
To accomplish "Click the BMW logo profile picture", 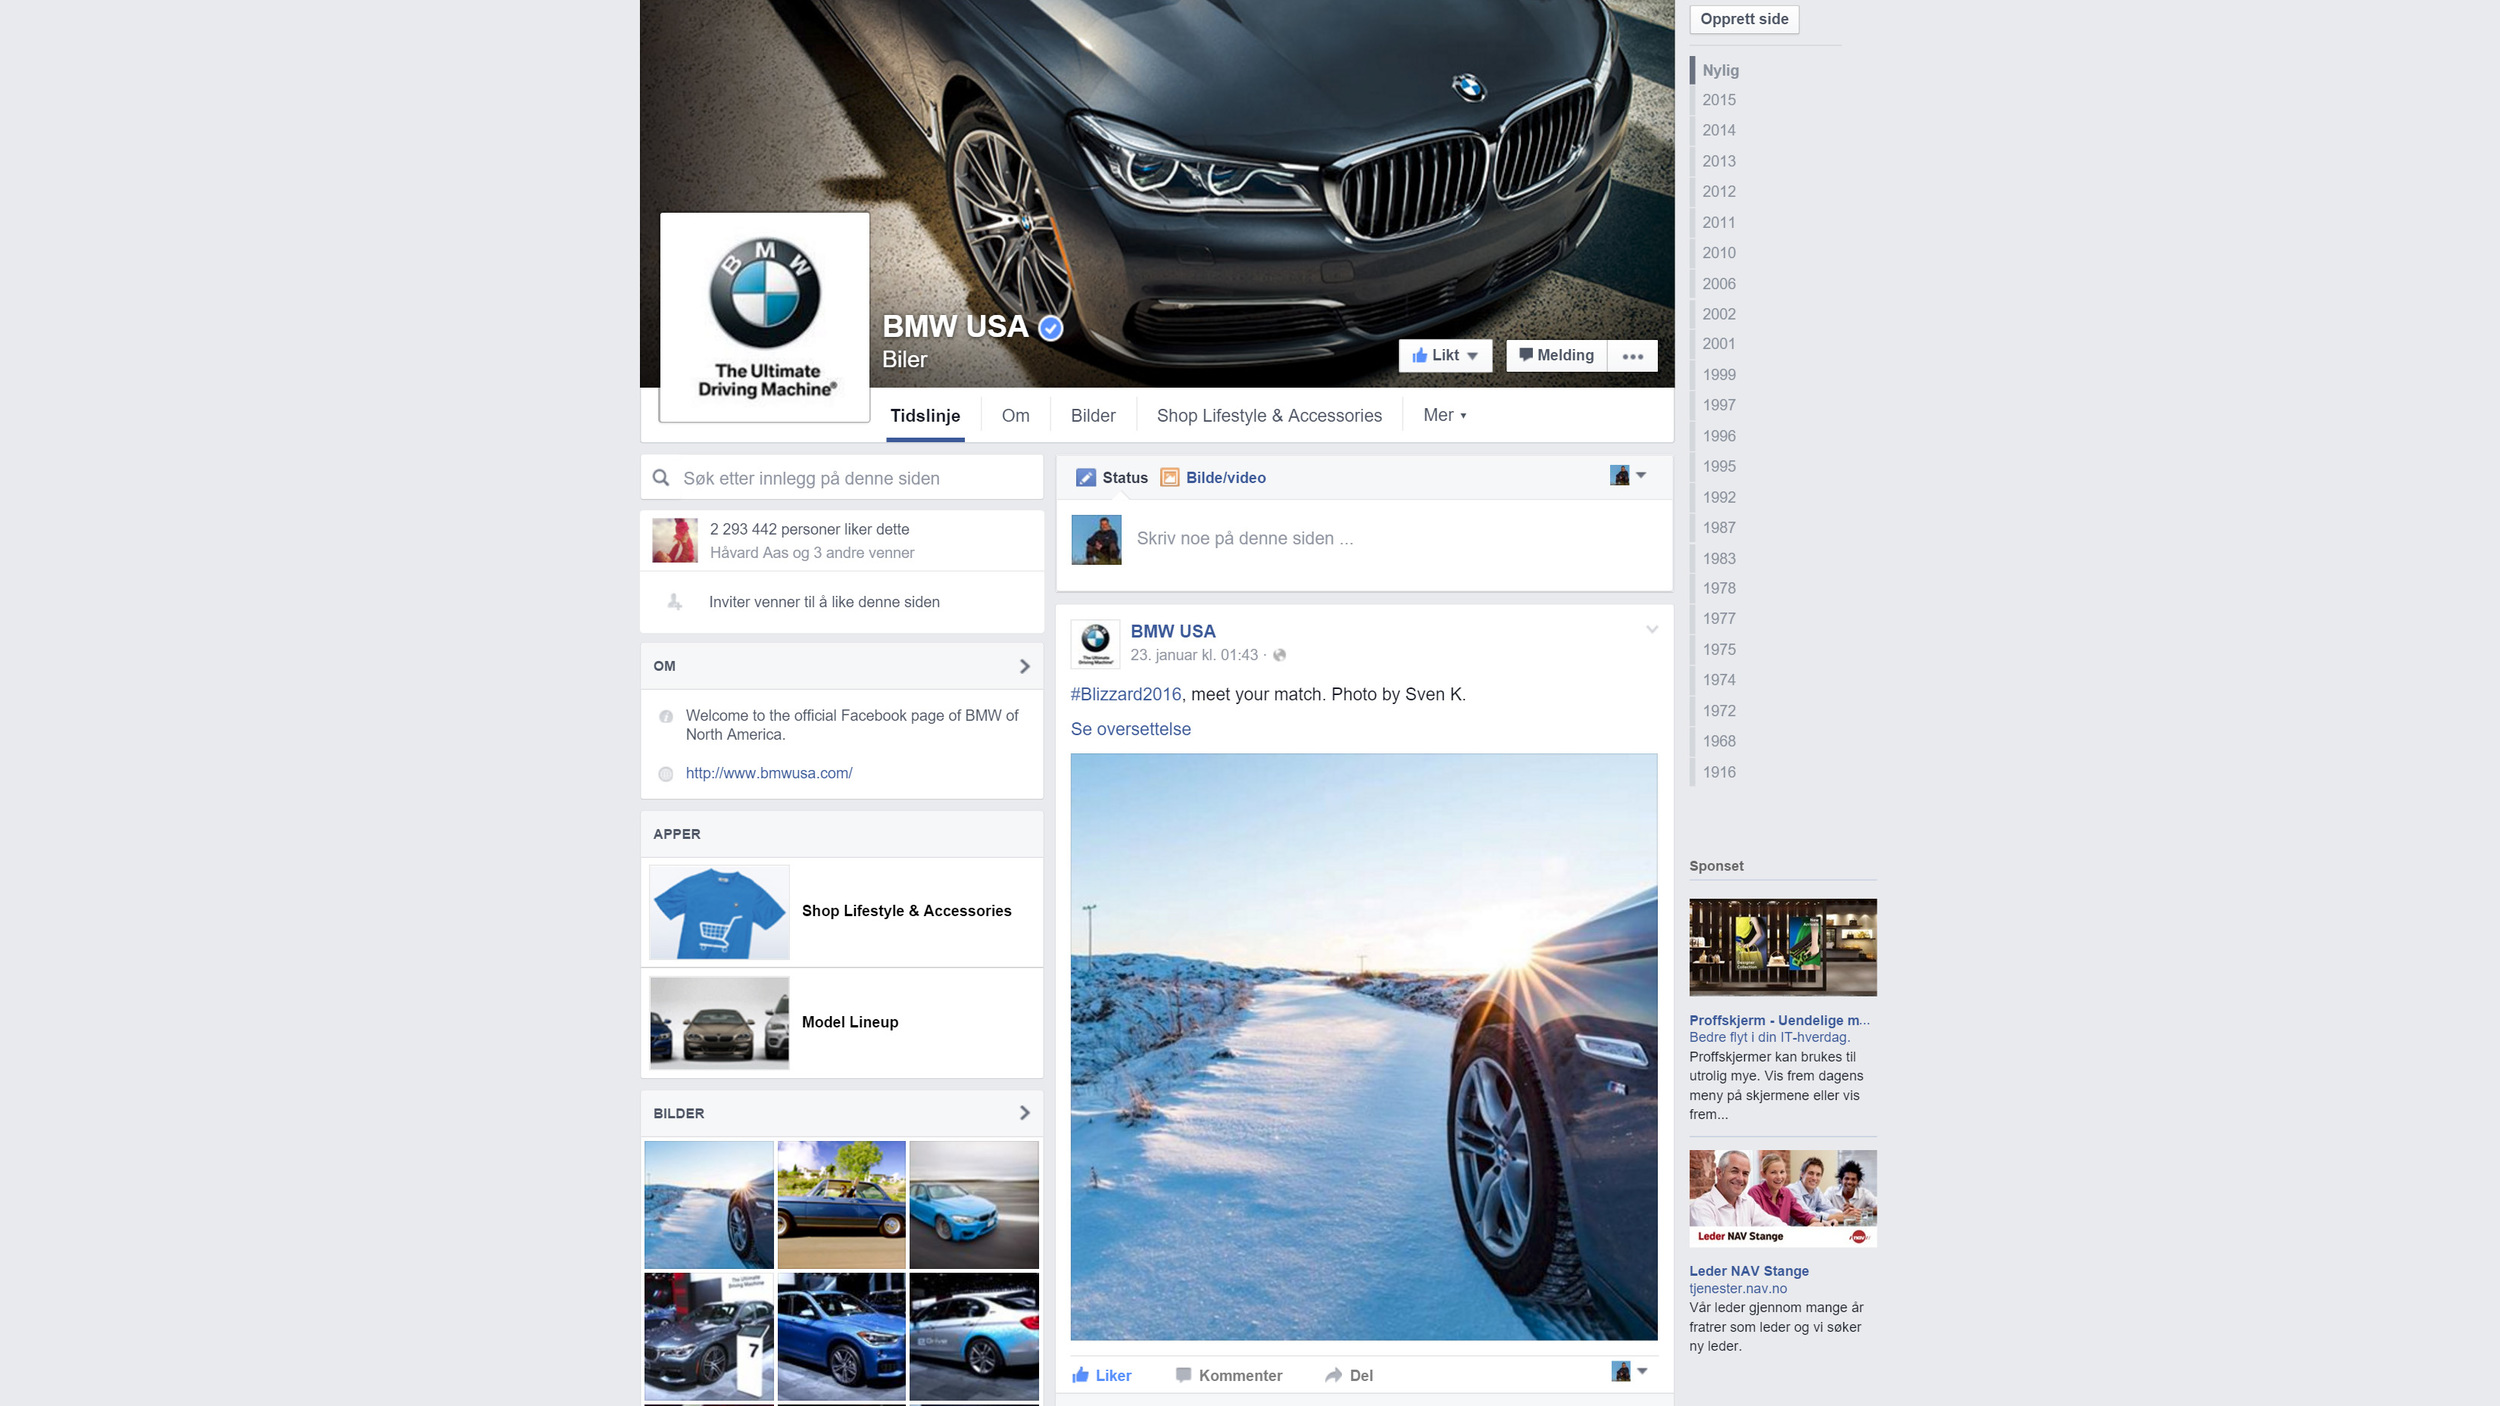I will coord(765,317).
